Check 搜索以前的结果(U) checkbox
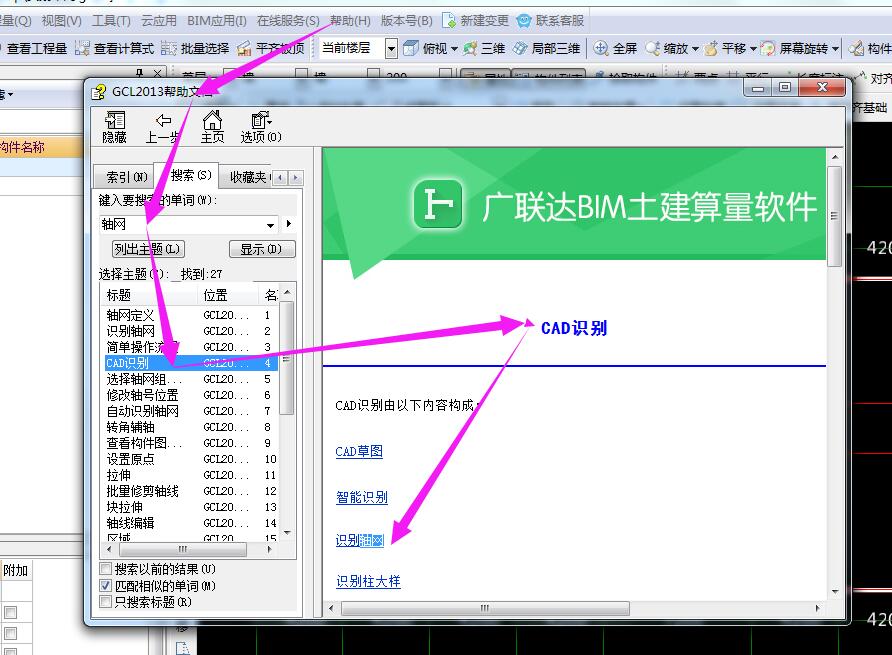This screenshot has width=892, height=655. click(x=105, y=569)
